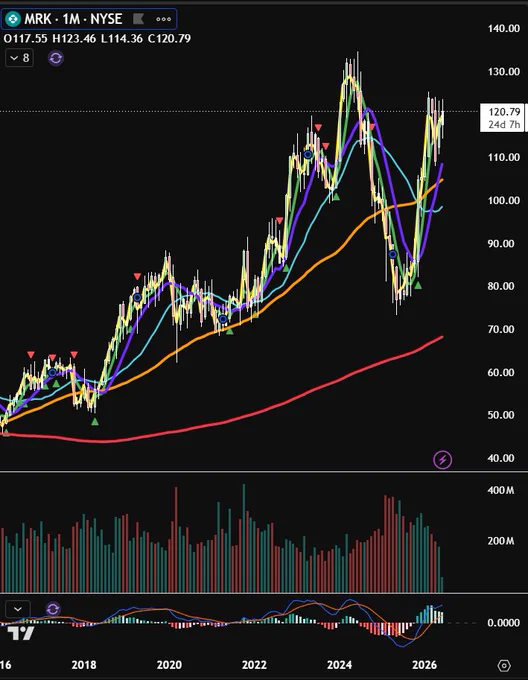The height and width of the screenshot is (680, 528).
Task: Click the 60.00 price axis label
Action: [501, 373]
